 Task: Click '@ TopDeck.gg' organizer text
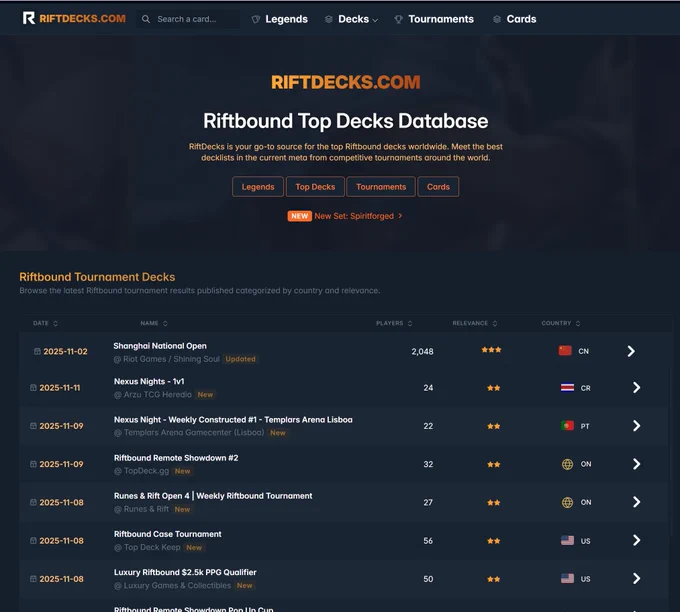tap(141, 471)
